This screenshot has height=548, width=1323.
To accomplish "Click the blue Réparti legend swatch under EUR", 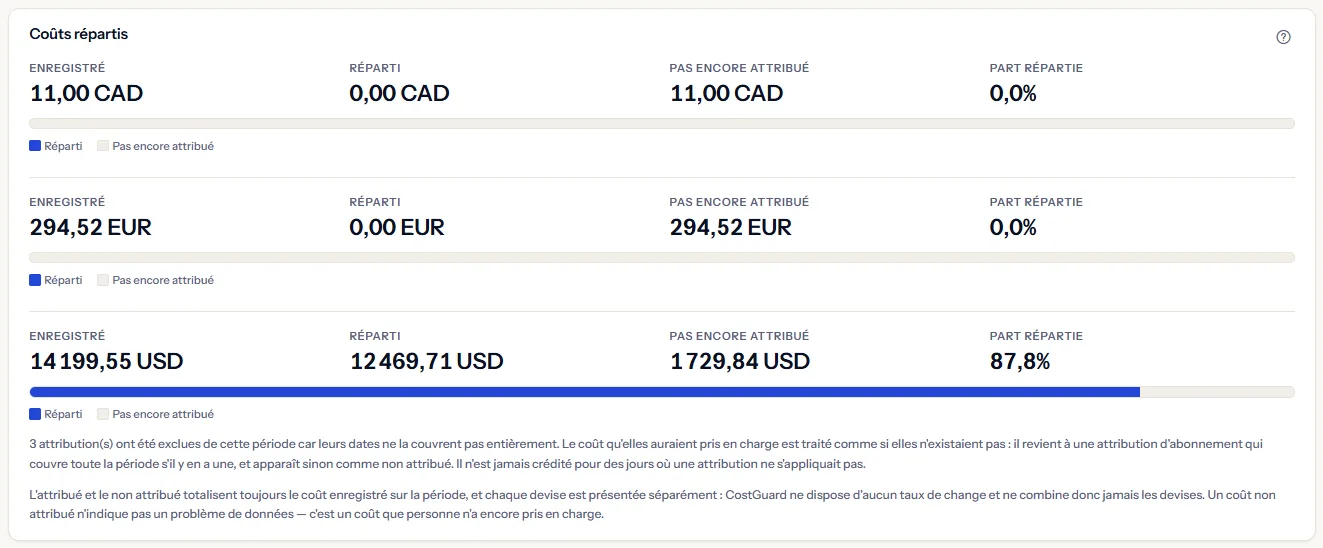I will coord(35,280).
